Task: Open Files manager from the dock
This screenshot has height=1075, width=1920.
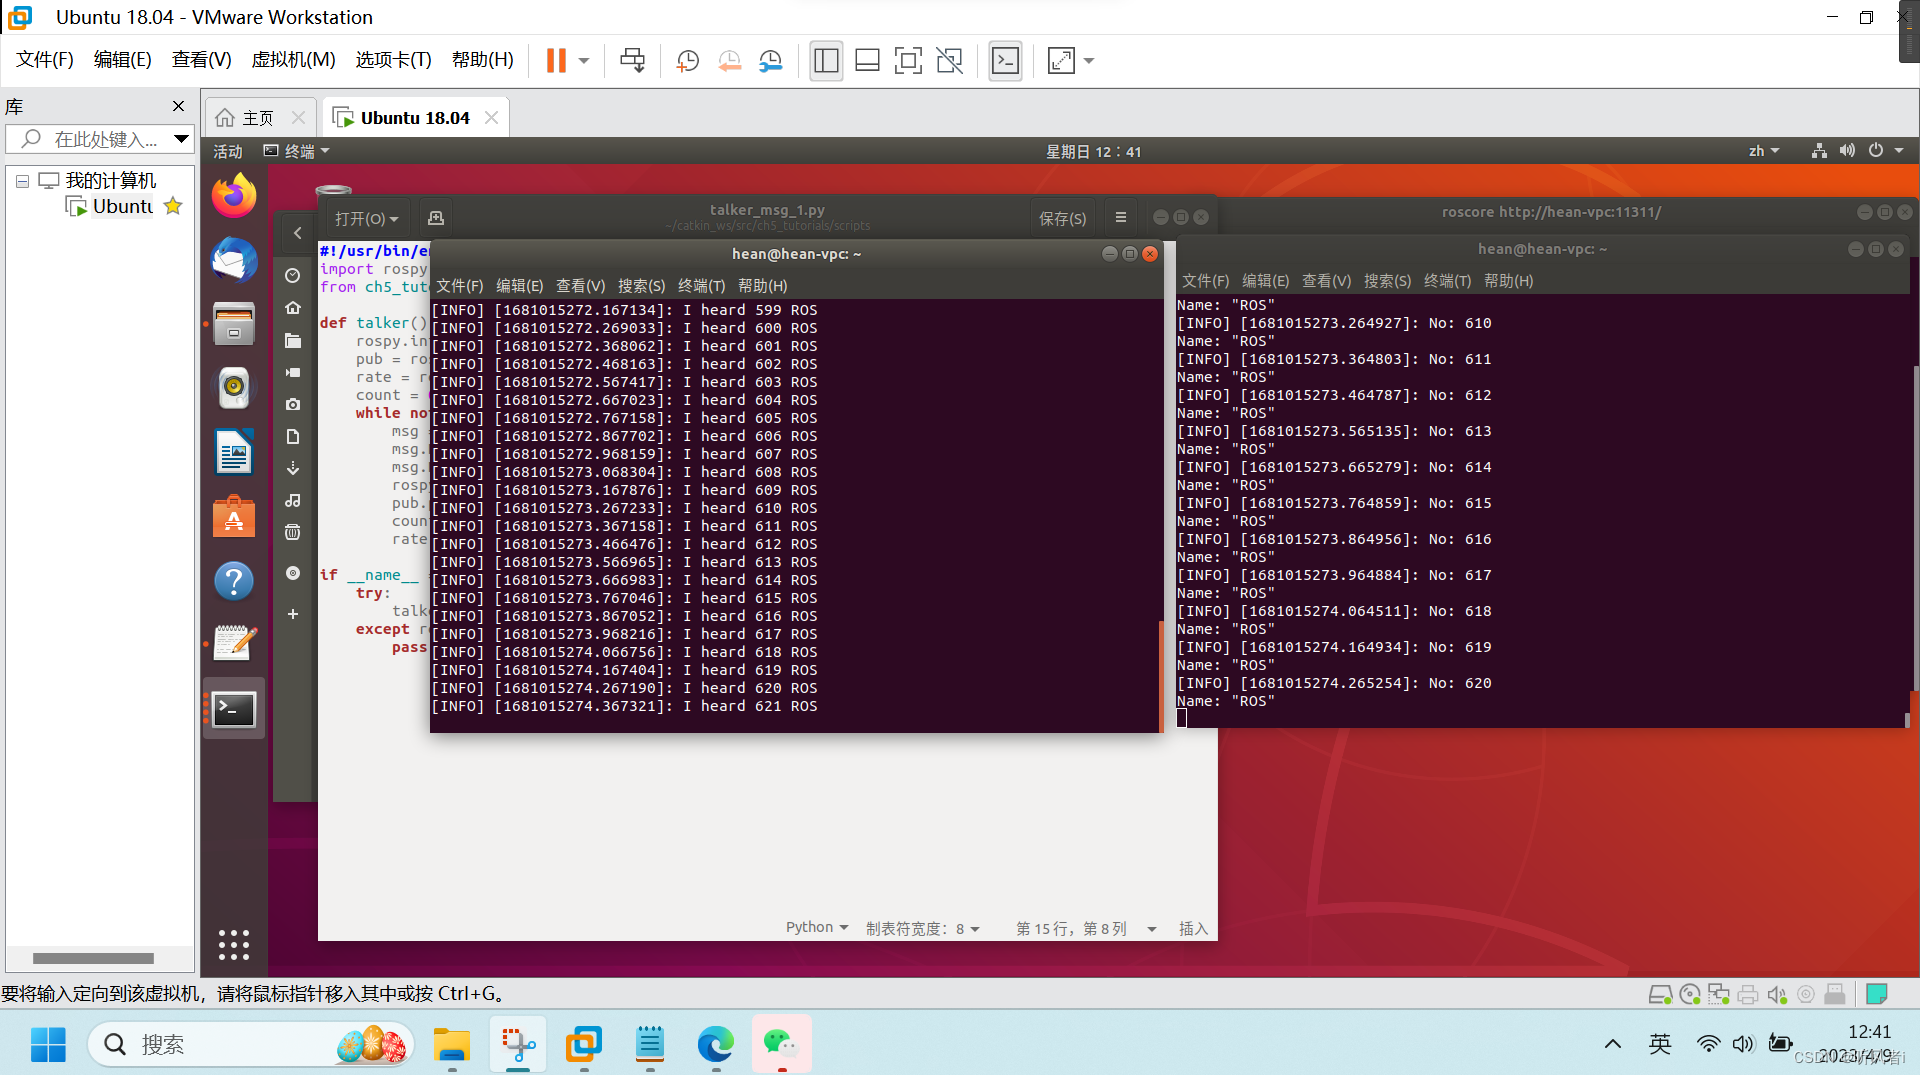Action: tap(234, 324)
